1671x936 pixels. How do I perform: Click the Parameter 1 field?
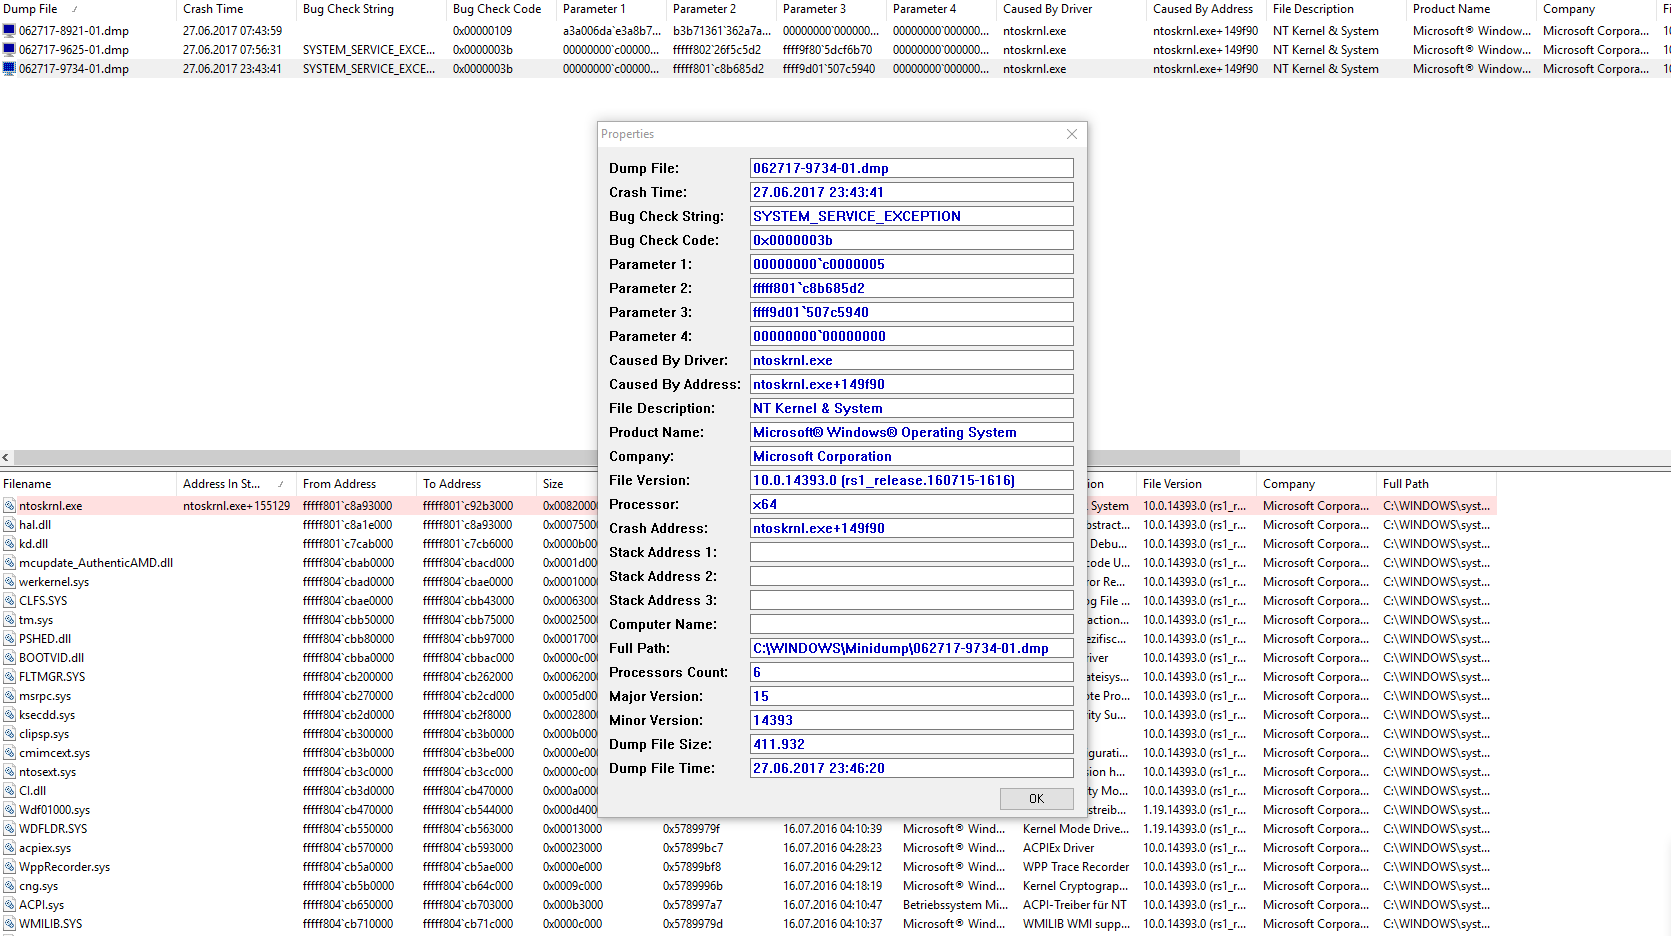click(912, 264)
